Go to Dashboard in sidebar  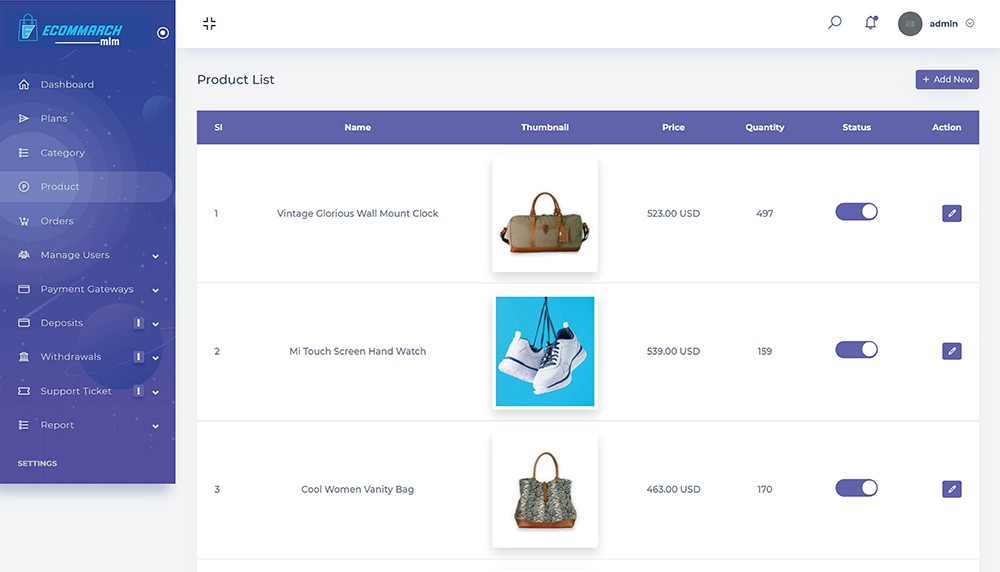pos(67,85)
